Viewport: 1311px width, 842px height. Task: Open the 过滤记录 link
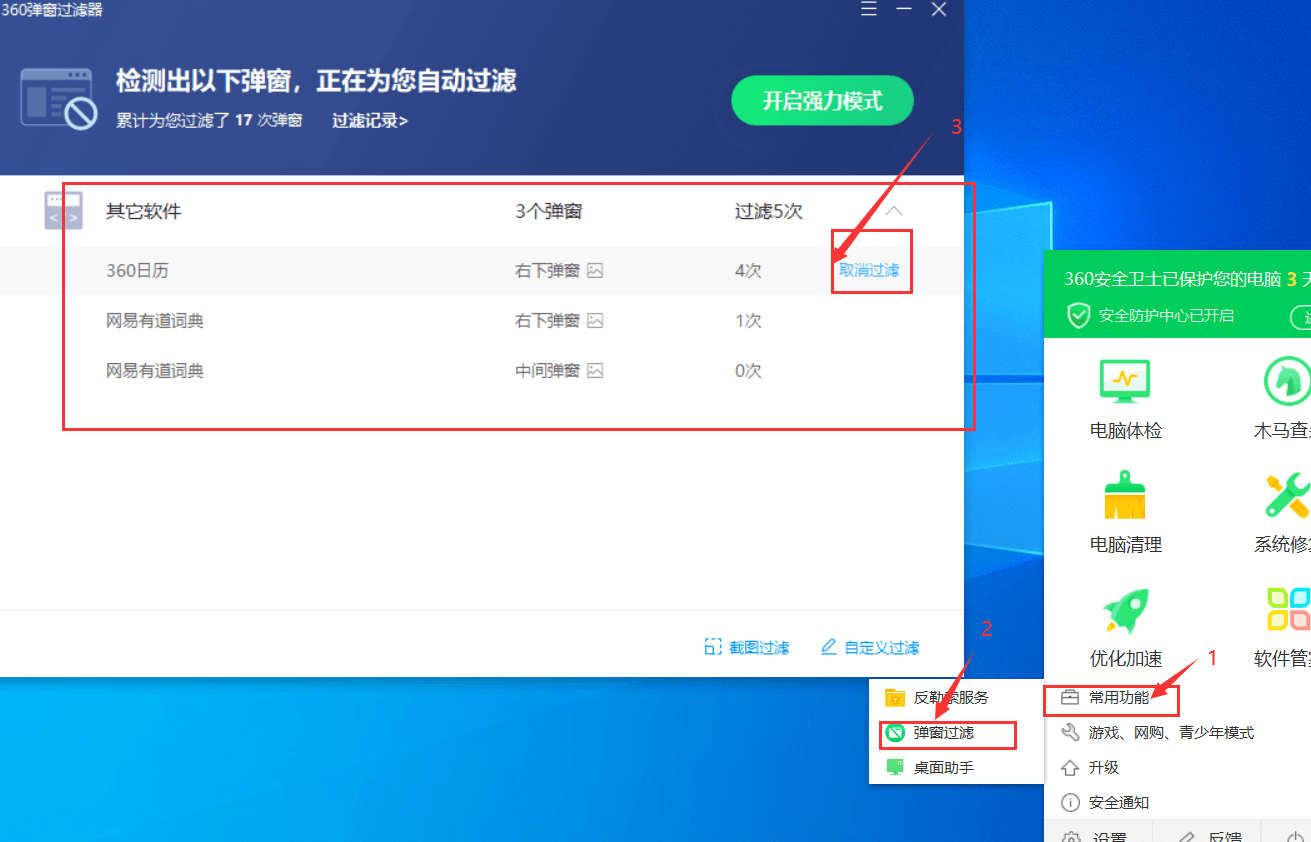[x=370, y=121]
